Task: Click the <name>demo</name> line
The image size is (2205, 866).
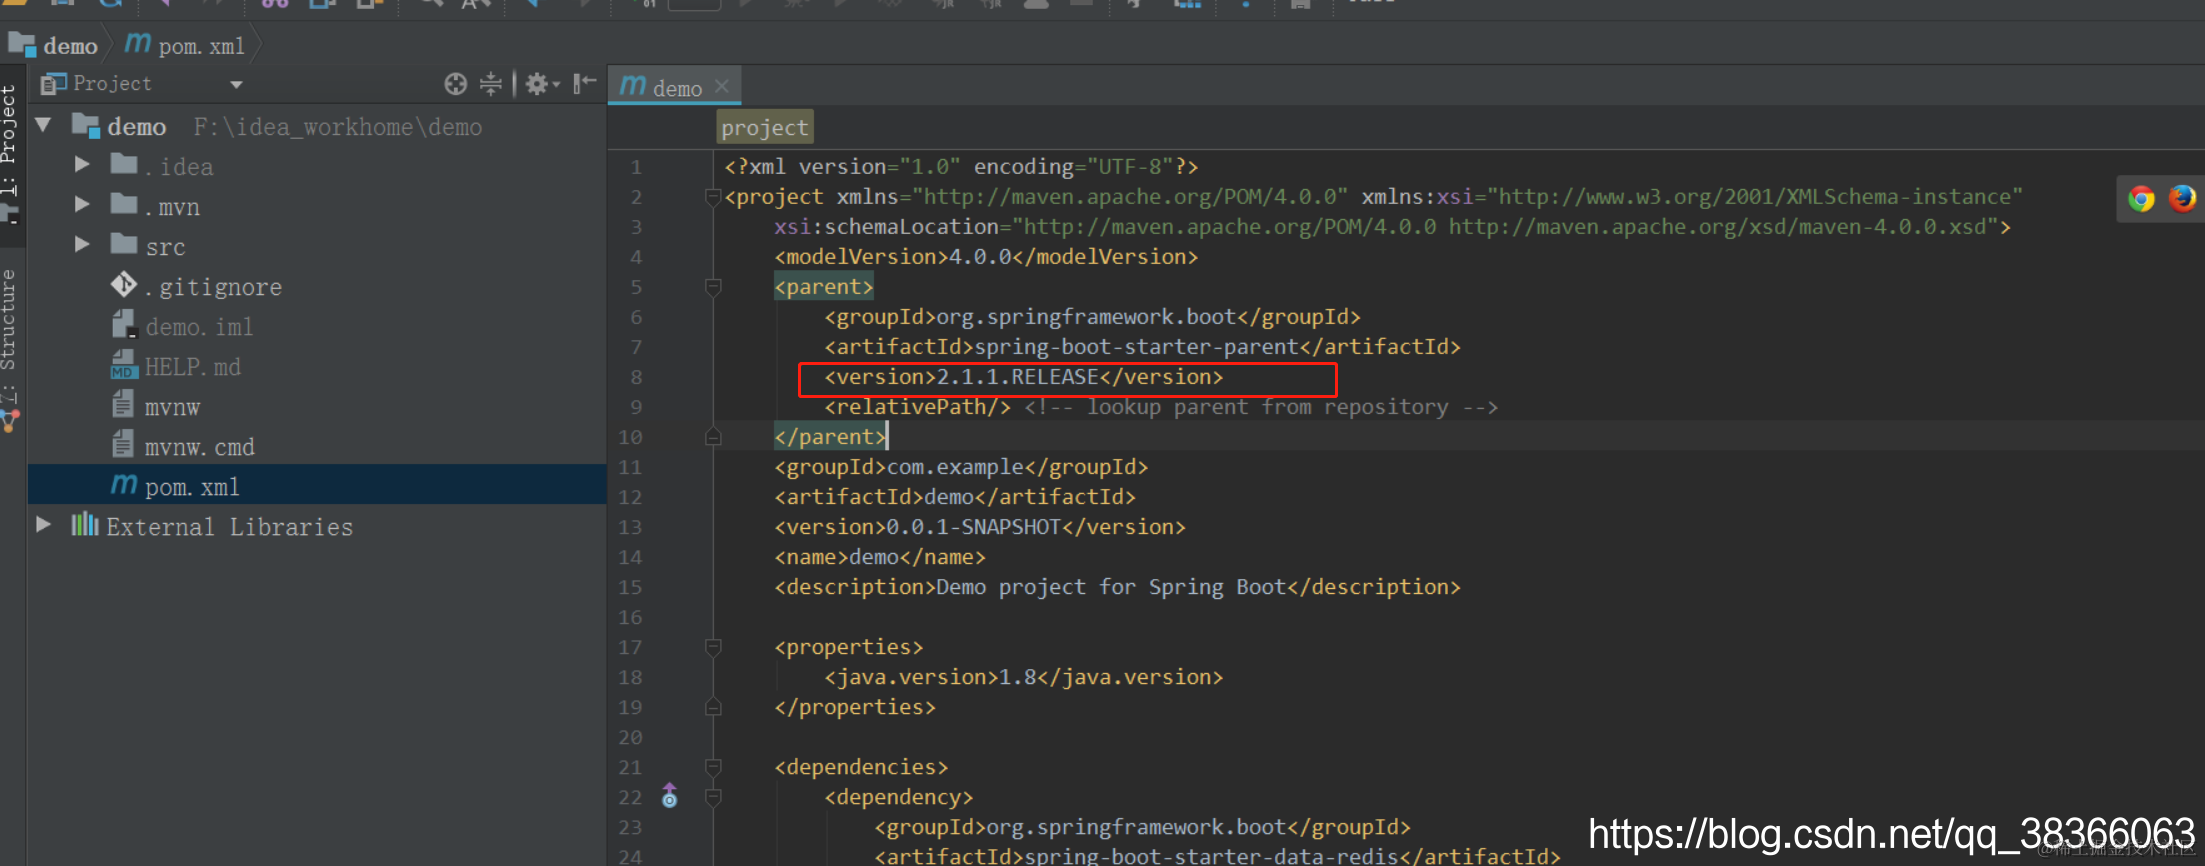Action: pos(880,557)
